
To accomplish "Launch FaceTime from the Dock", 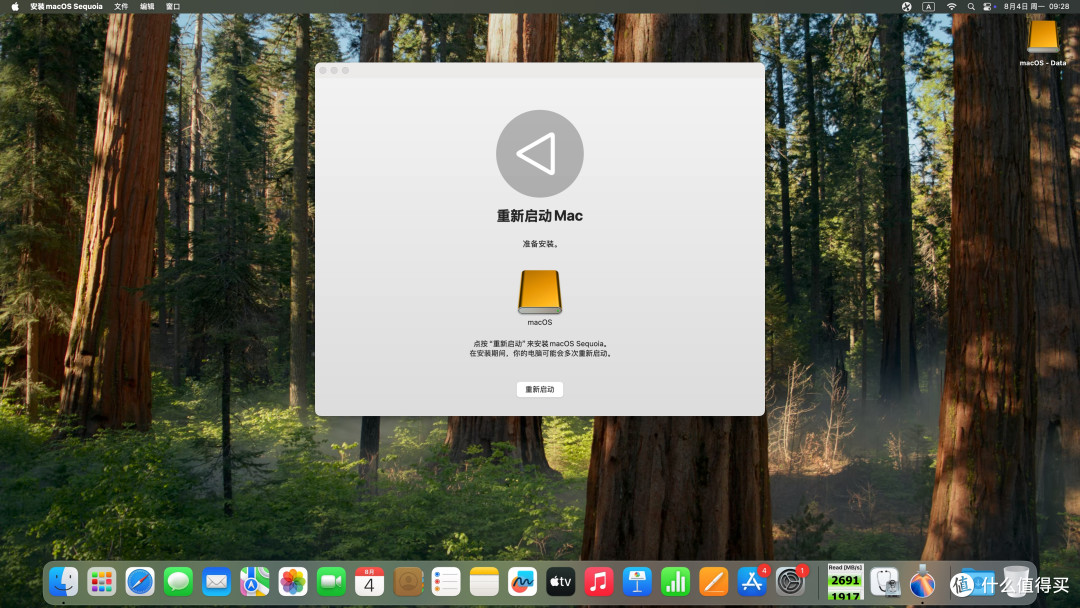I will 331,582.
